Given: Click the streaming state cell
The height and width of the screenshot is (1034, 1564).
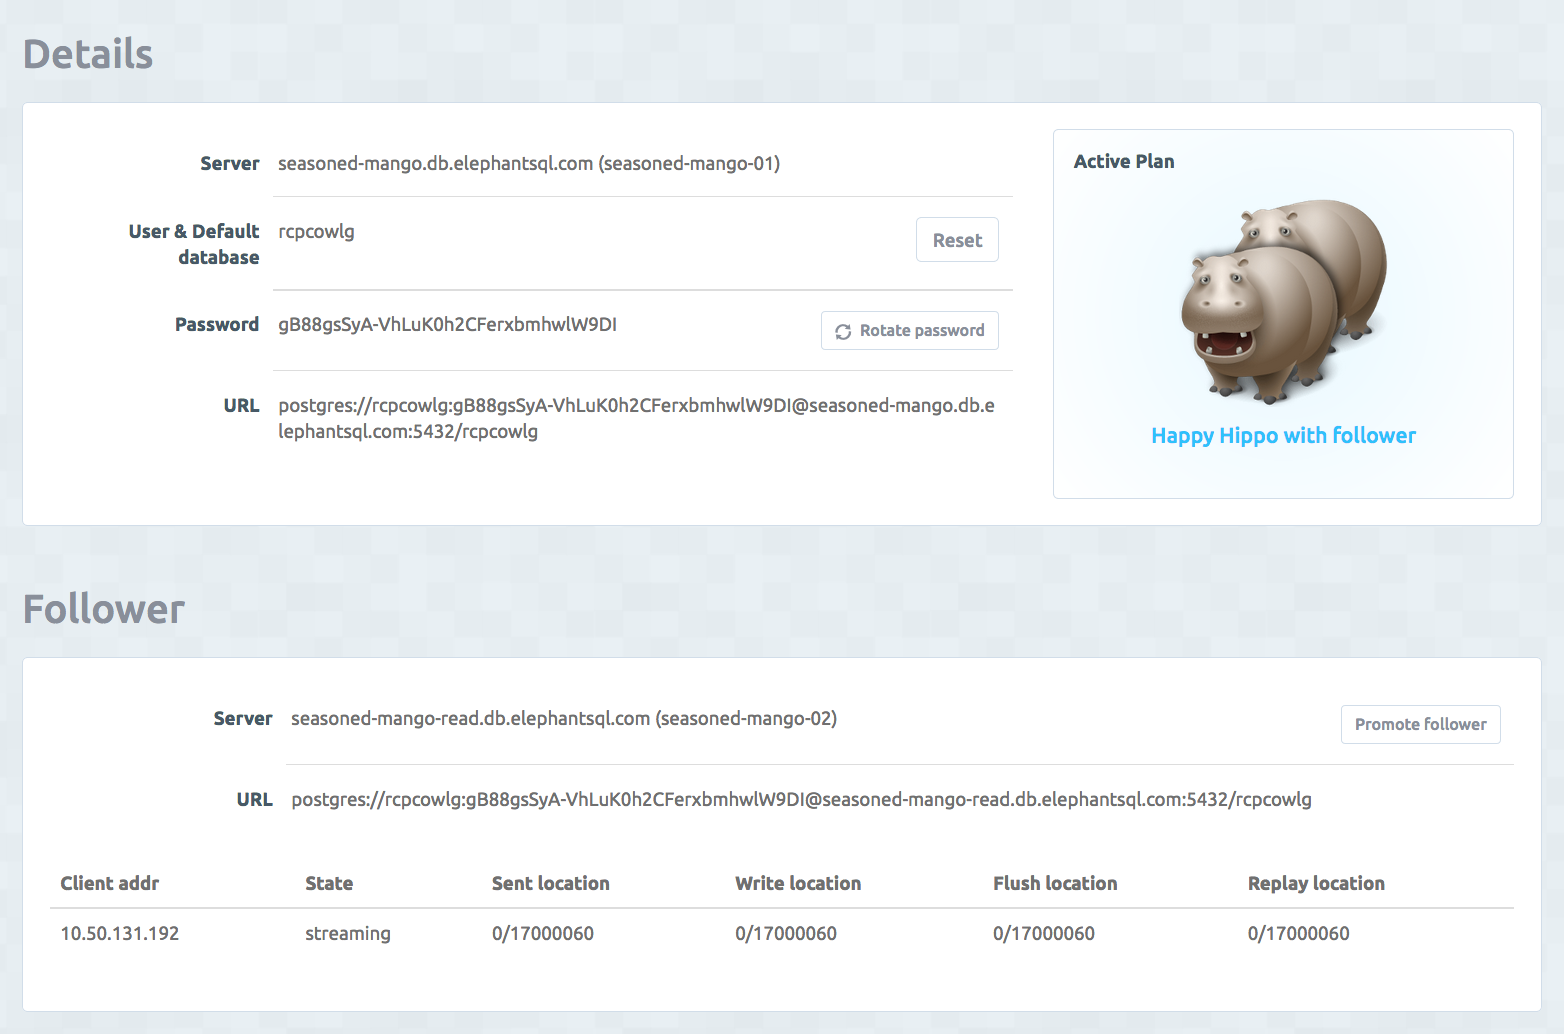Looking at the screenshot, I should click(x=347, y=934).
